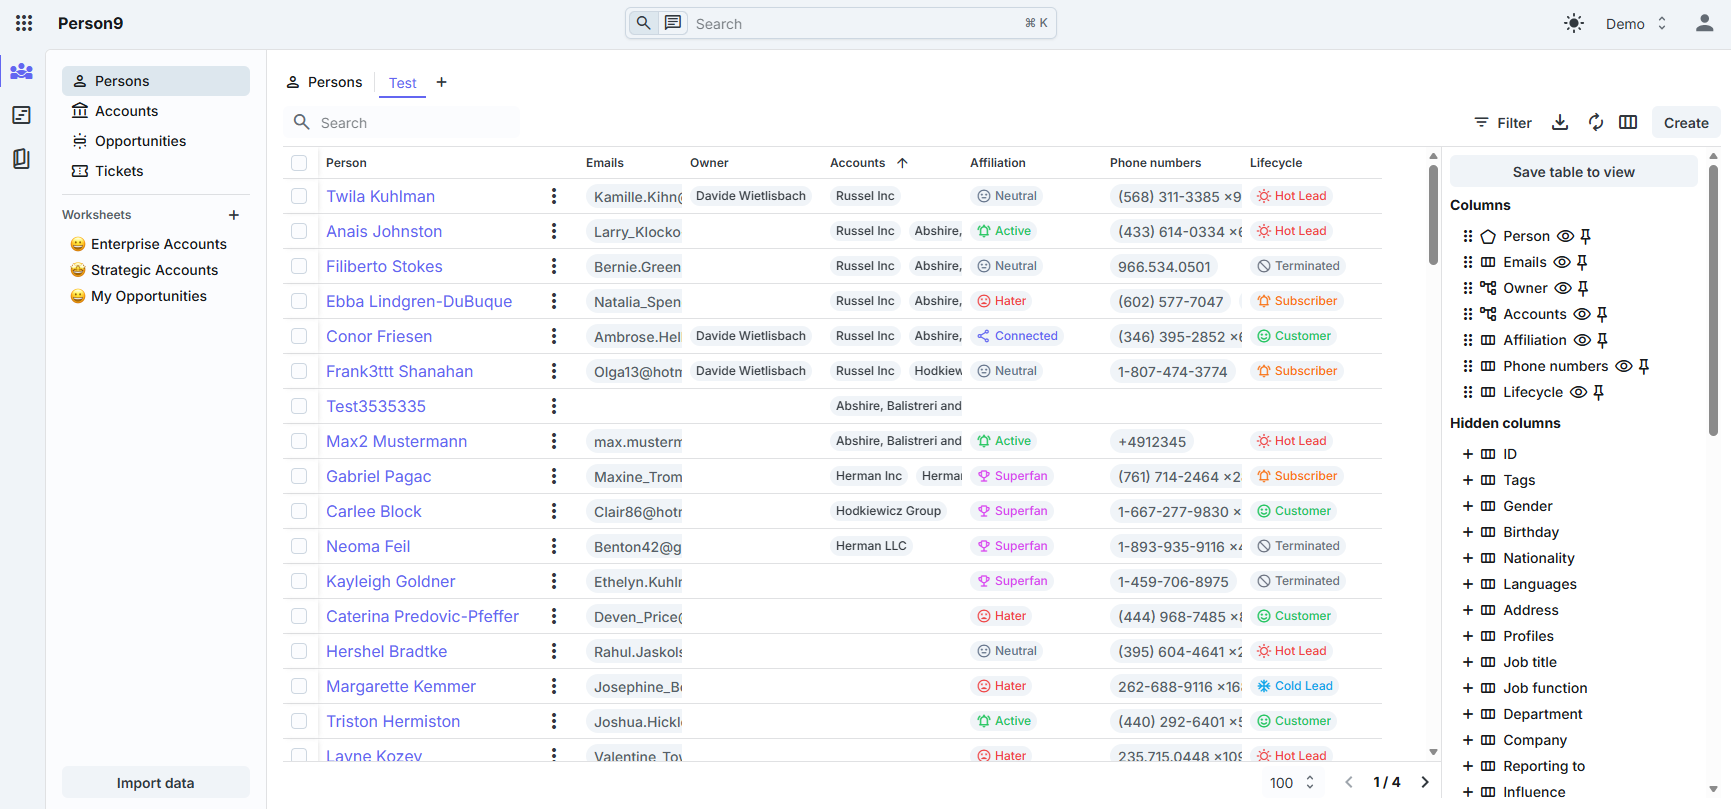Viewport: 1731px width, 809px height.
Task: Open the user profile icon
Action: 1704,23
